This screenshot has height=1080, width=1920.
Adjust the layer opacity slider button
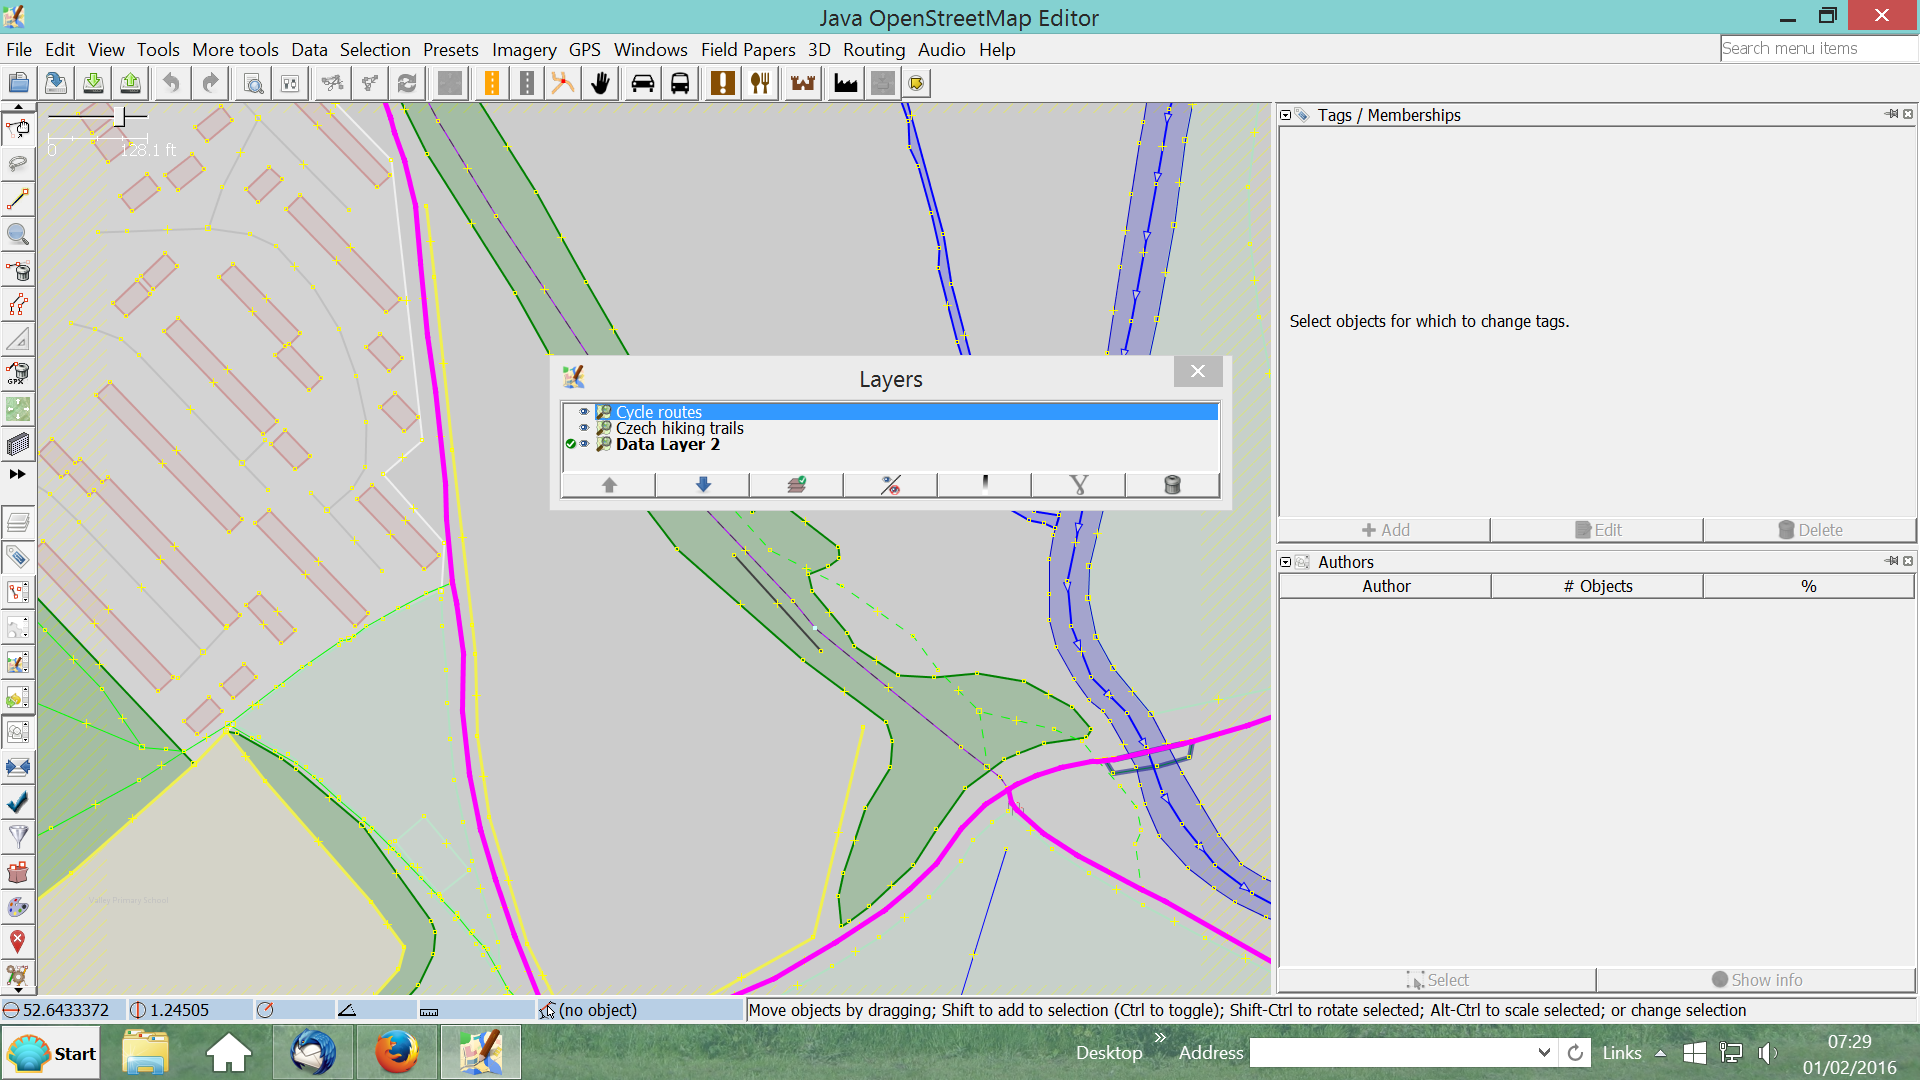click(x=984, y=485)
